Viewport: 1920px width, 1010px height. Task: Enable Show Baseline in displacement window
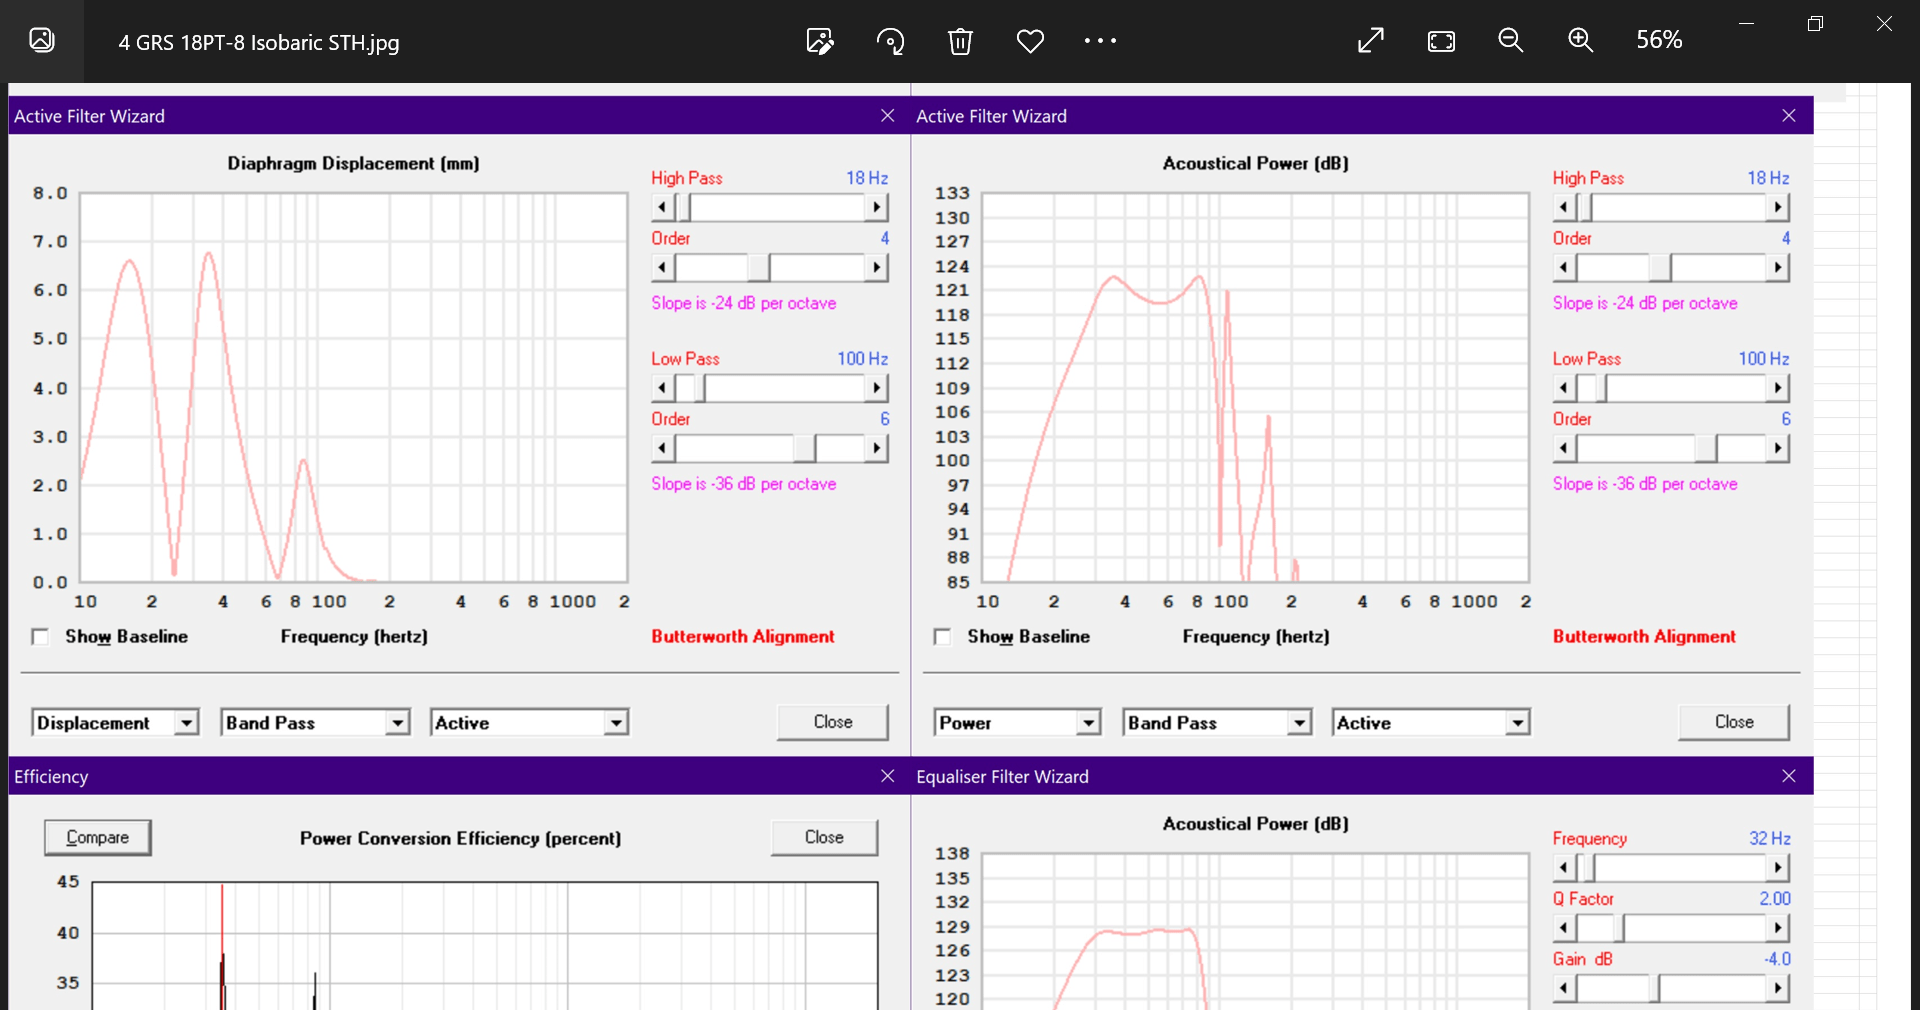point(40,637)
